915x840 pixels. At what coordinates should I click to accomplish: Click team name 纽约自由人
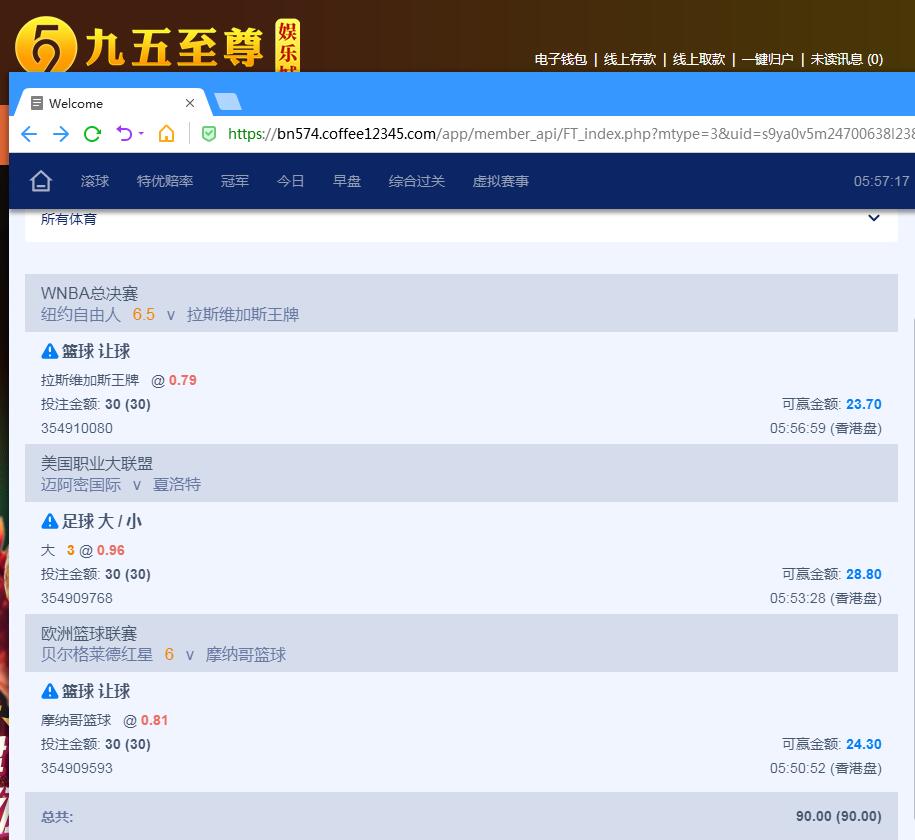(x=81, y=315)
